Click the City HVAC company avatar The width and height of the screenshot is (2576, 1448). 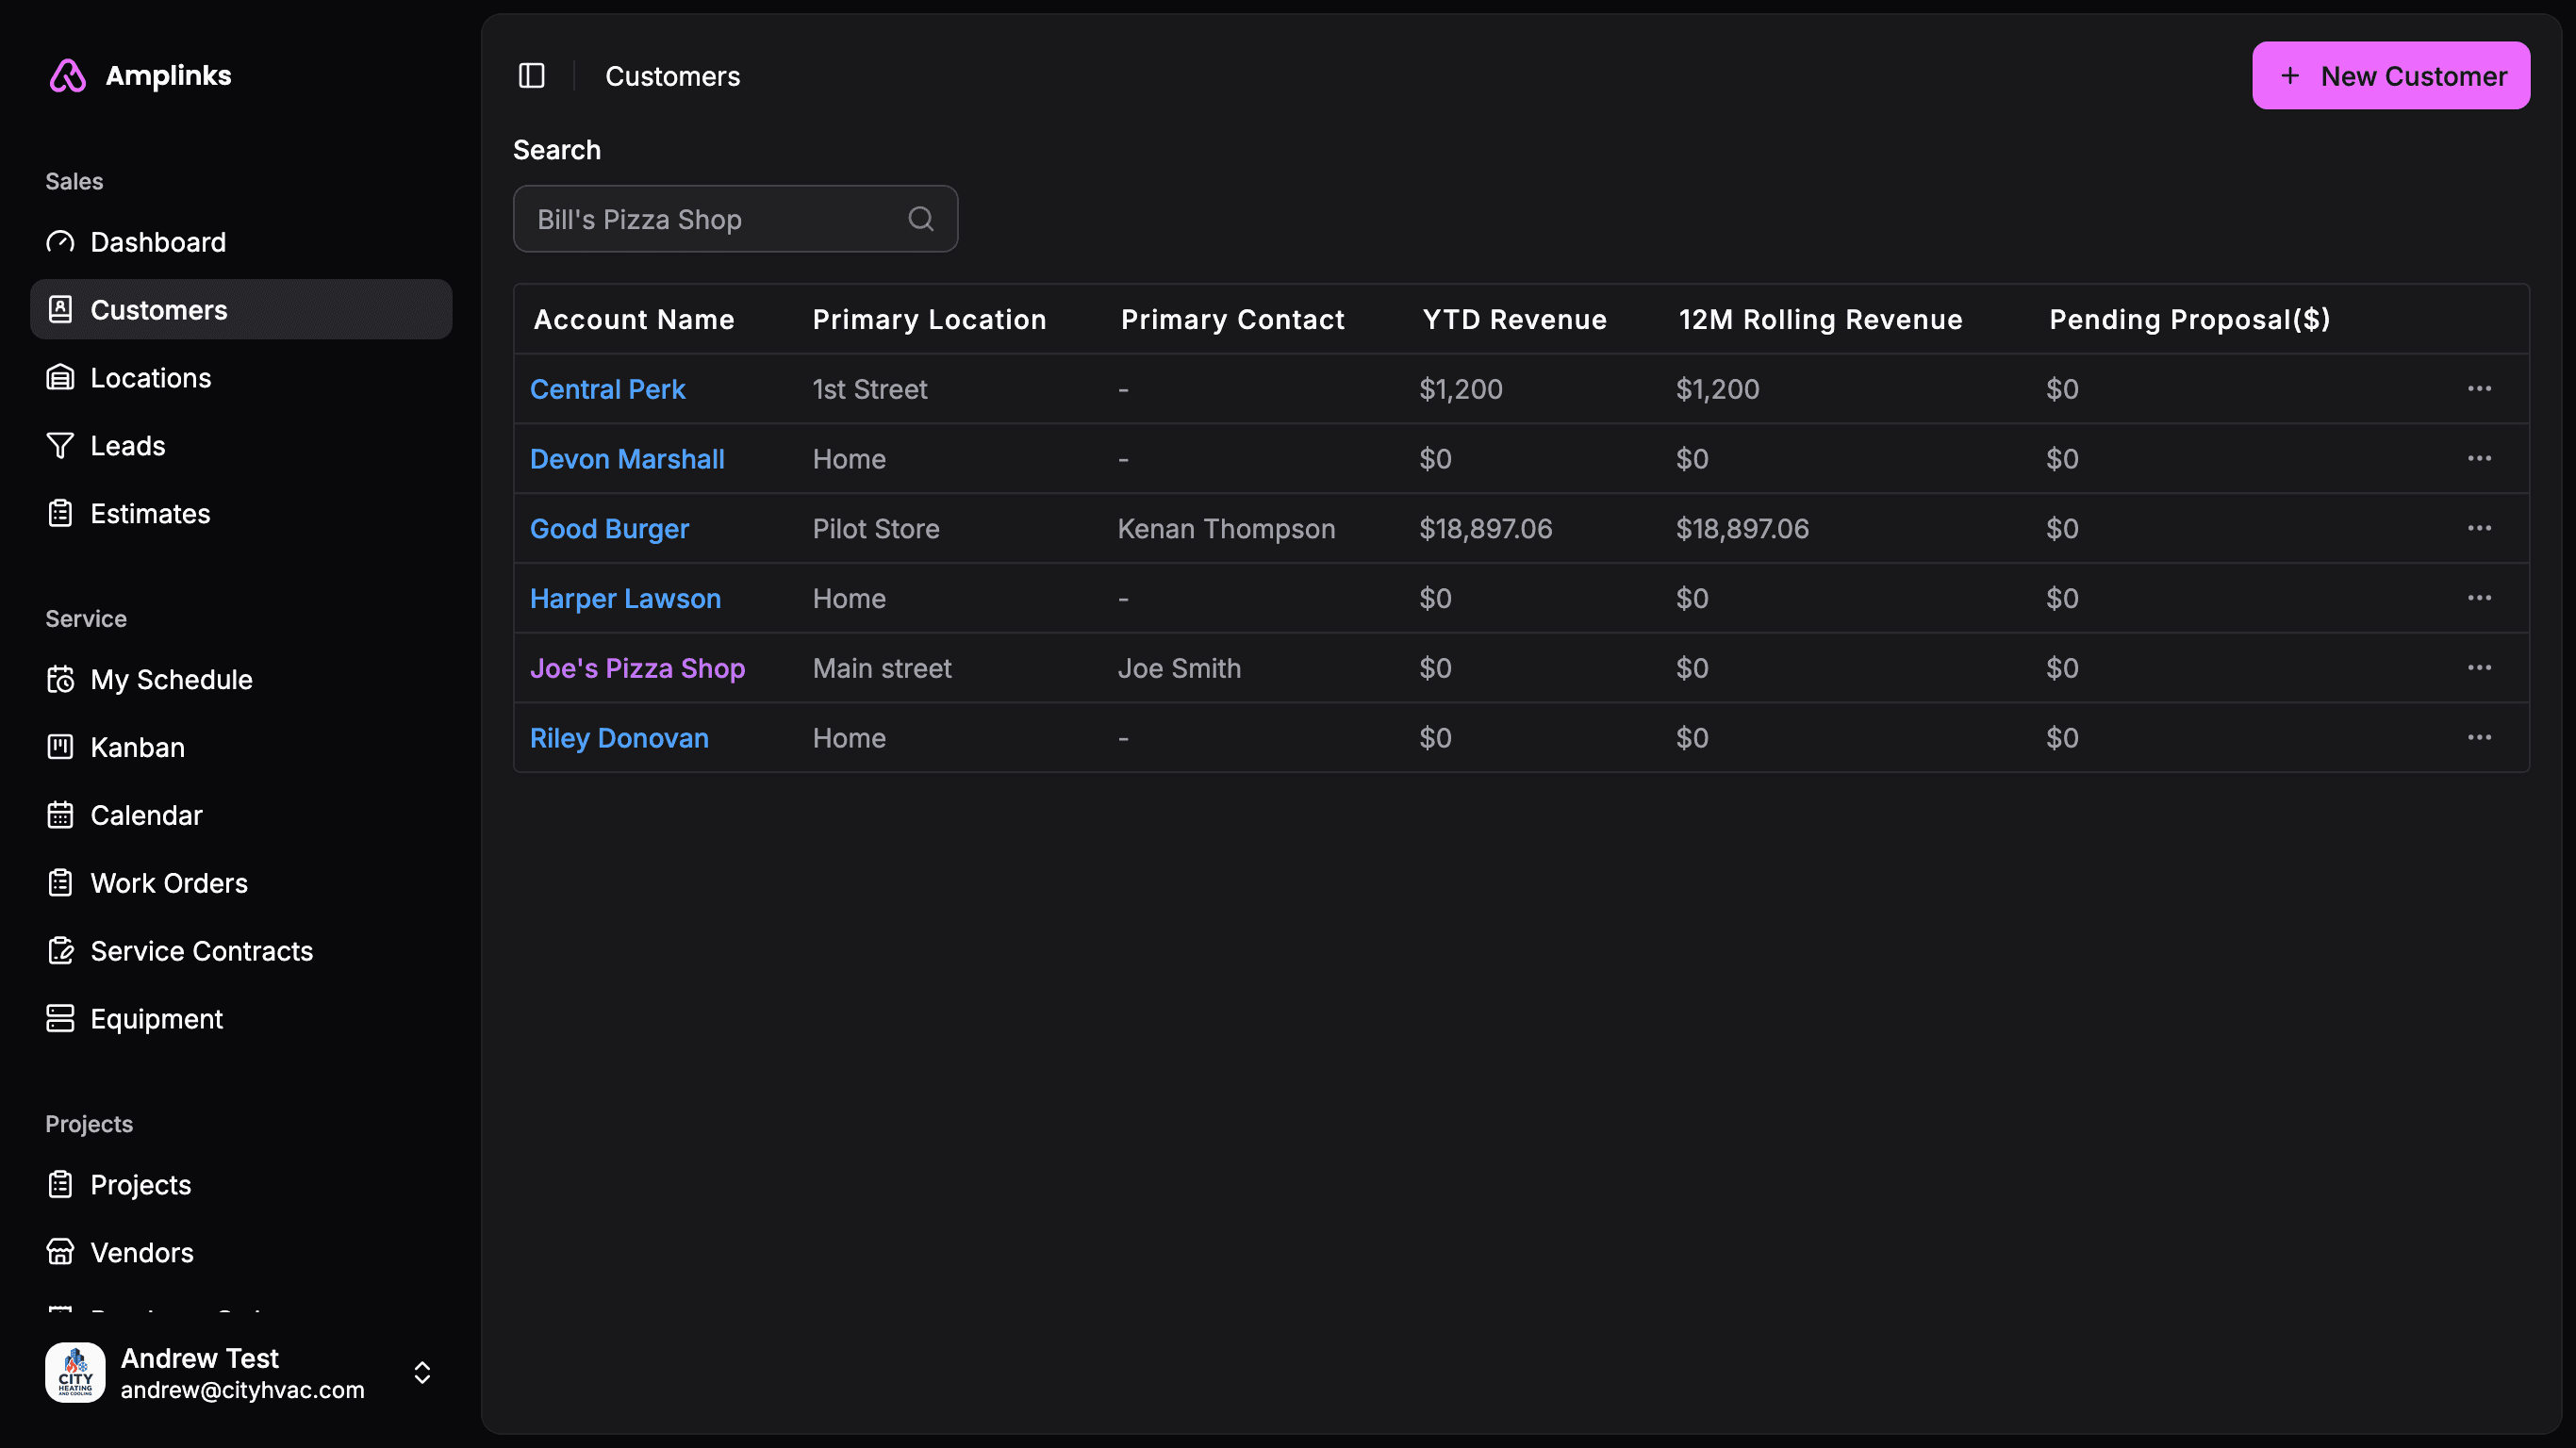point(75,1372)
